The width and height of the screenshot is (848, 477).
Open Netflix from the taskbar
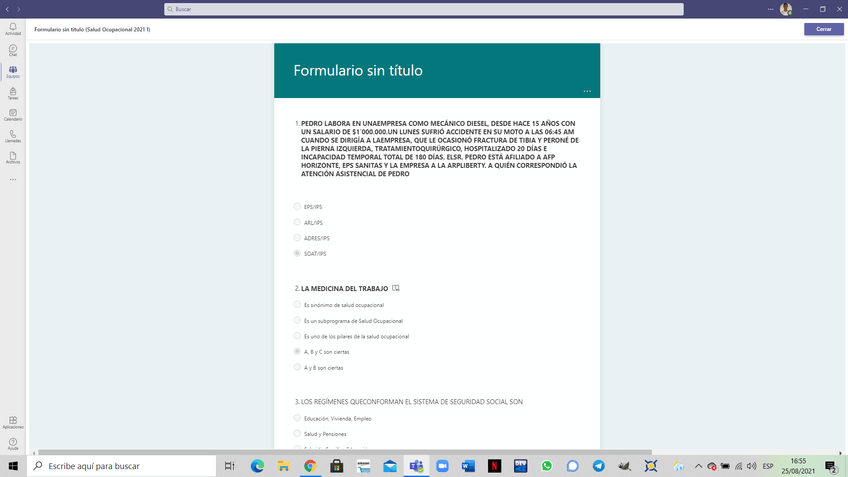coord(494,466)
